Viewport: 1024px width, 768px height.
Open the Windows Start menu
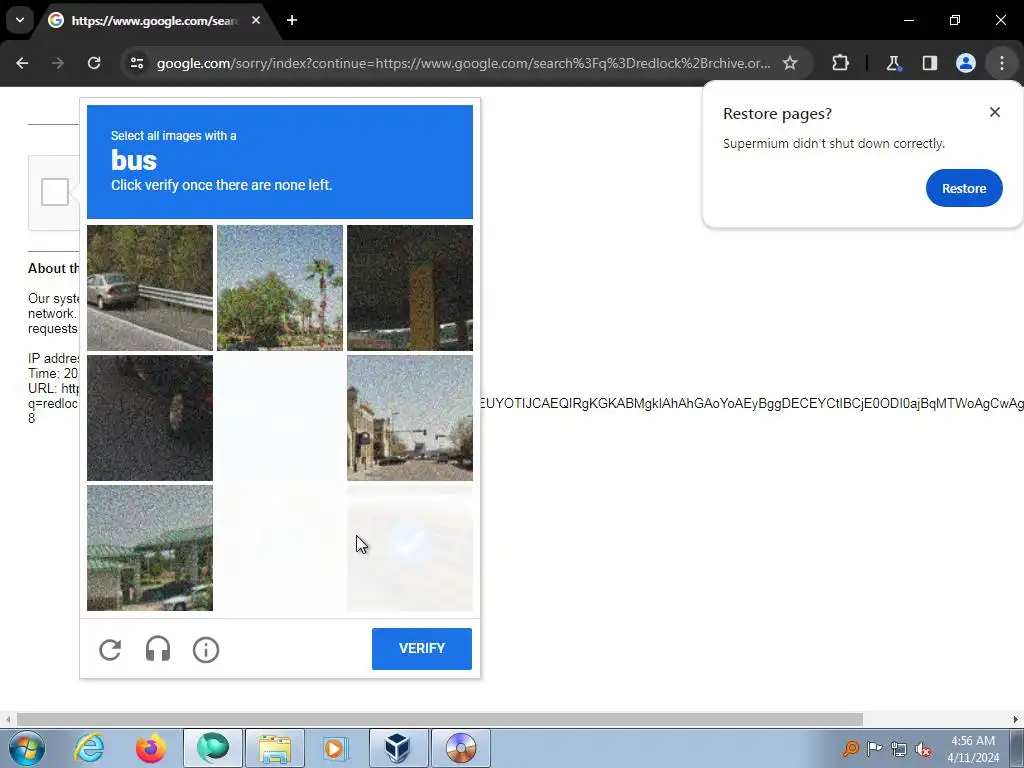pyautogui.click(x=26, y=748)
